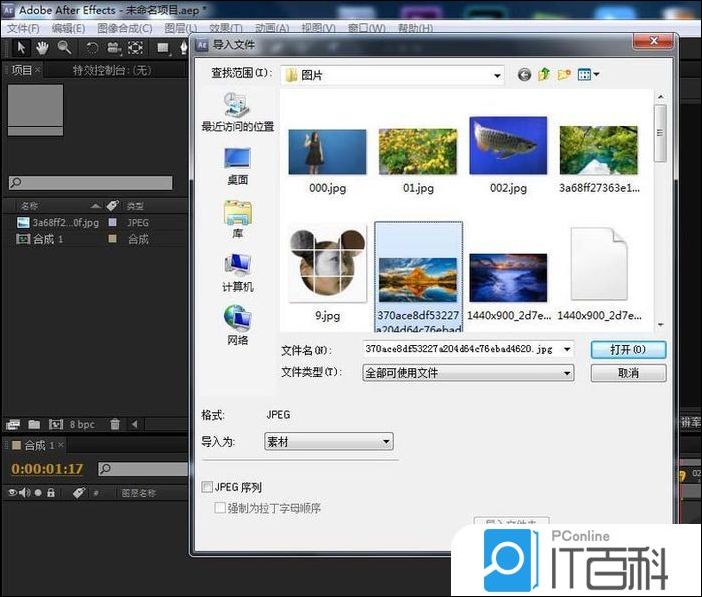The image size is (702, 597).
Task: Select the Rotation tool
Action: pos(92,47)
